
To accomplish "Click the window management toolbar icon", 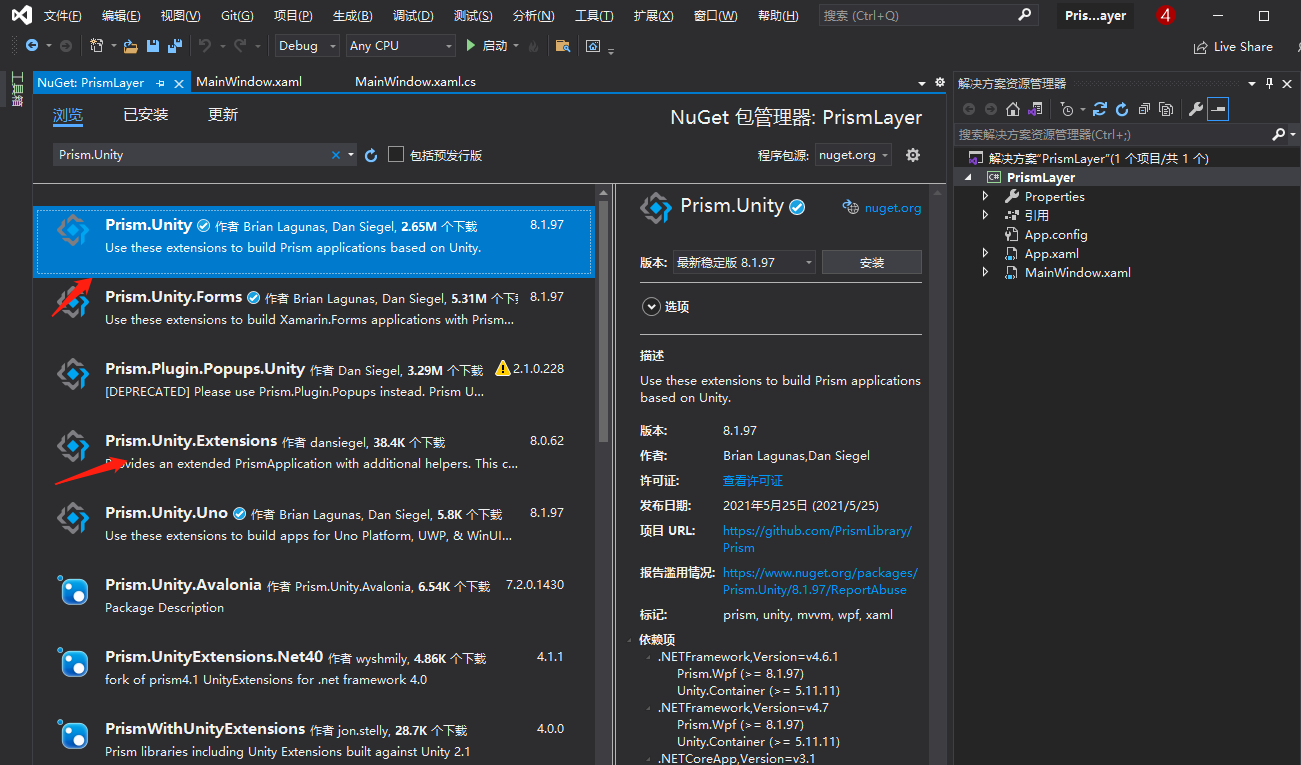I will coord(593,46).
